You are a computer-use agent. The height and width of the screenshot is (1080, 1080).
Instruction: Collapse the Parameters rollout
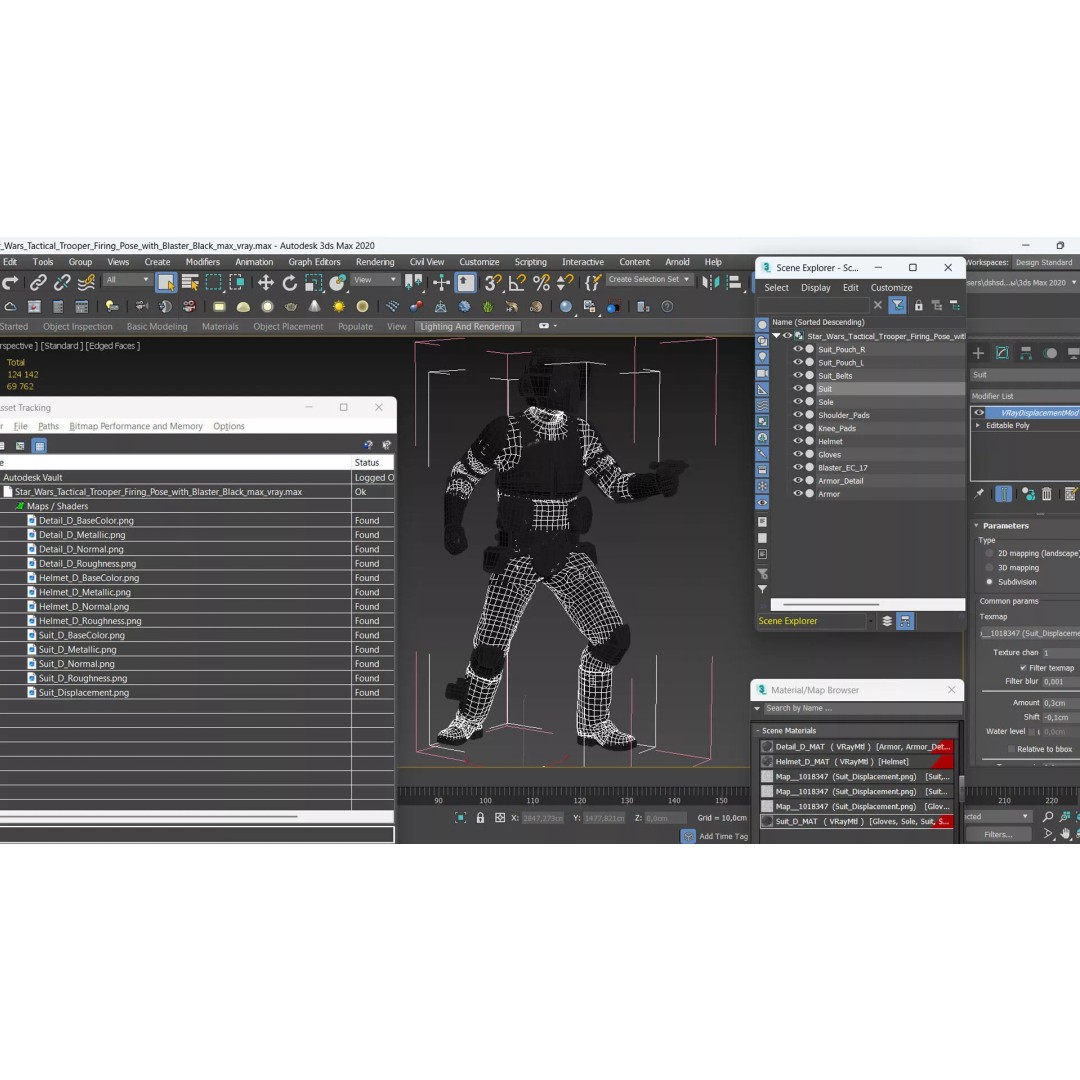click(x=977, y=526)
